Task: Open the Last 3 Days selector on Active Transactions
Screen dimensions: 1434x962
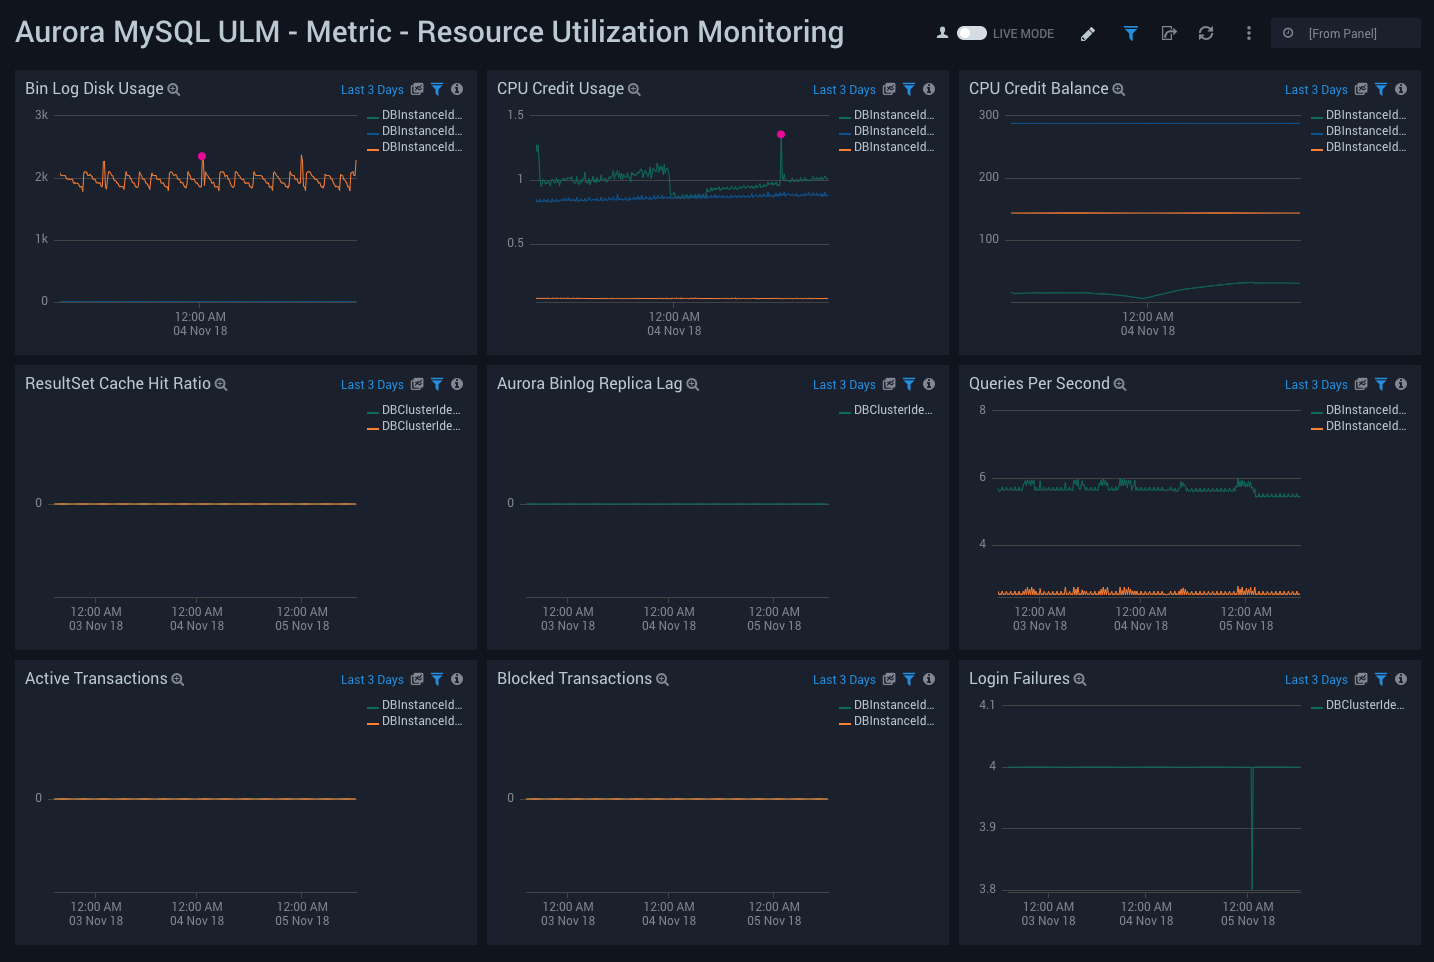Action: tap(372, 679)
